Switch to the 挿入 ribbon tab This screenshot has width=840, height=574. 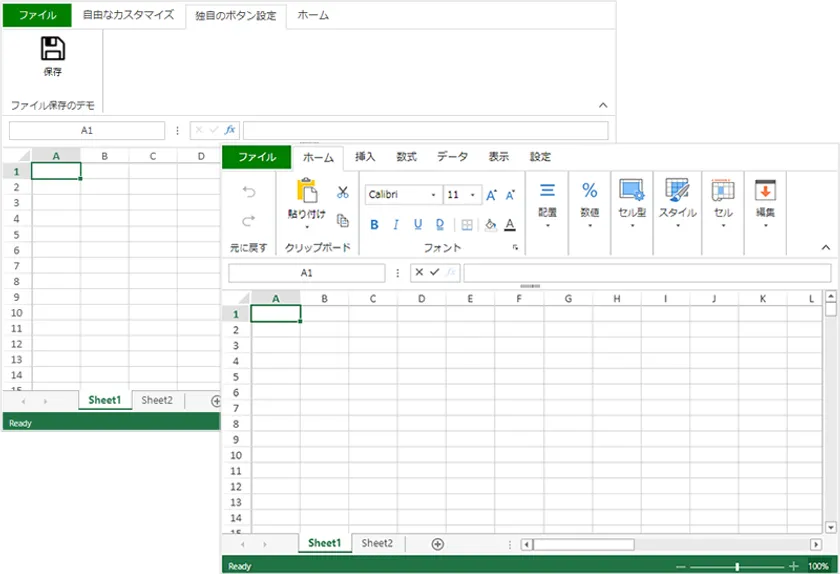click(x=365, y=157)
